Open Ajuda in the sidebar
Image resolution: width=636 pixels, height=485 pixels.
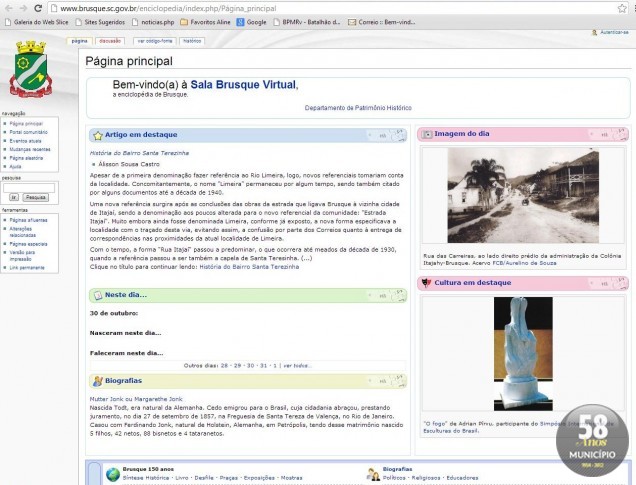tap(15, 167)
